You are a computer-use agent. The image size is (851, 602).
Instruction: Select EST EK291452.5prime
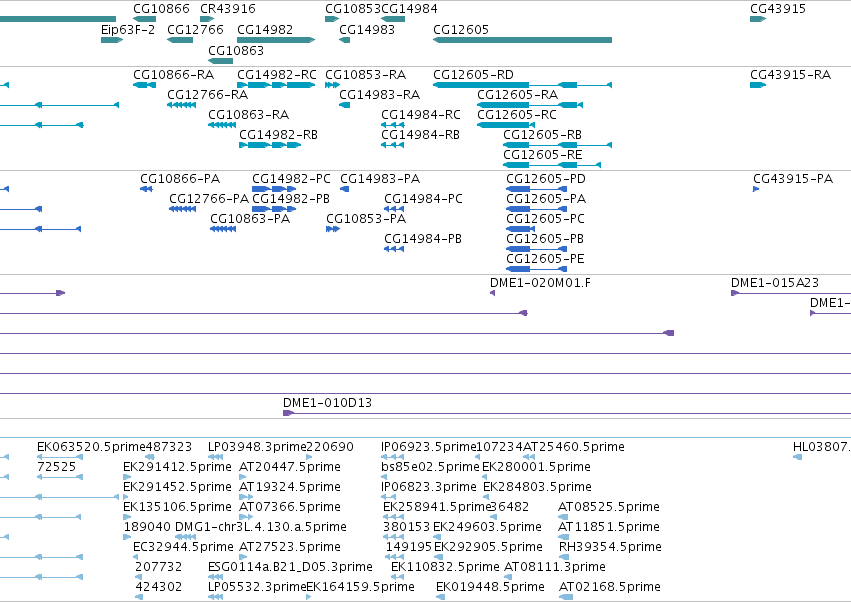click(x=177, y=487)
